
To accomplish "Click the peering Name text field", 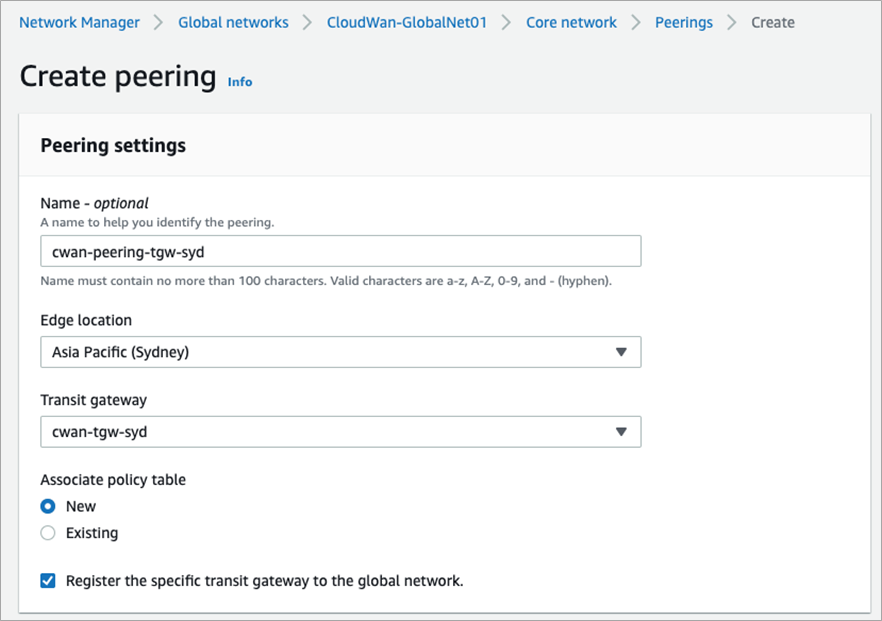I will 340,251.
